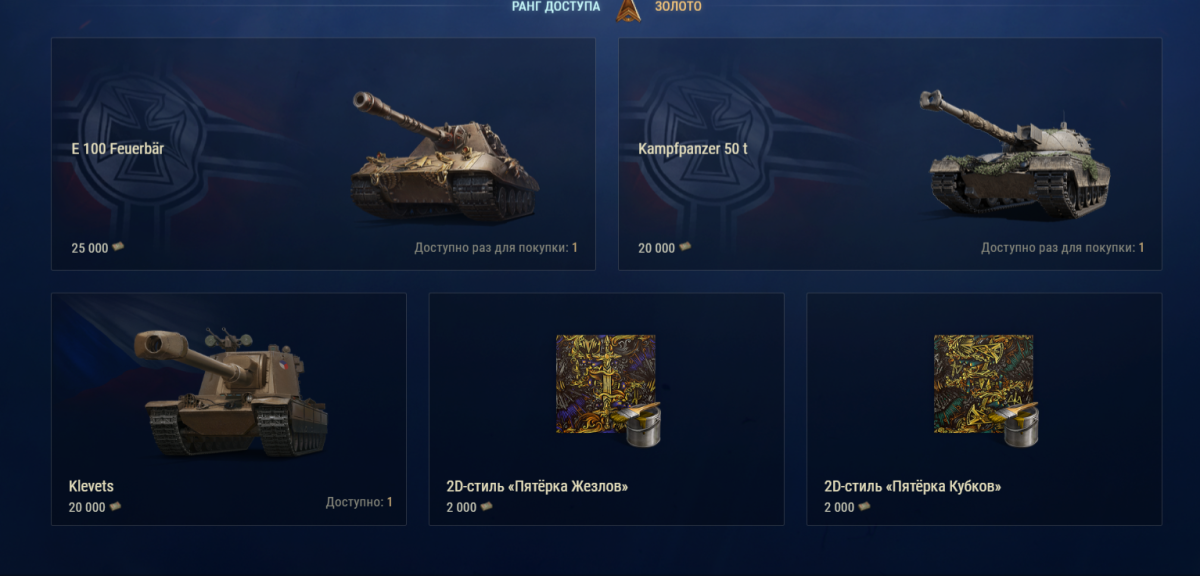Open 2D-стиль «Пятёрка Жезлов» title
This screenshot has height=576, width=1200.
coord(537,486)
